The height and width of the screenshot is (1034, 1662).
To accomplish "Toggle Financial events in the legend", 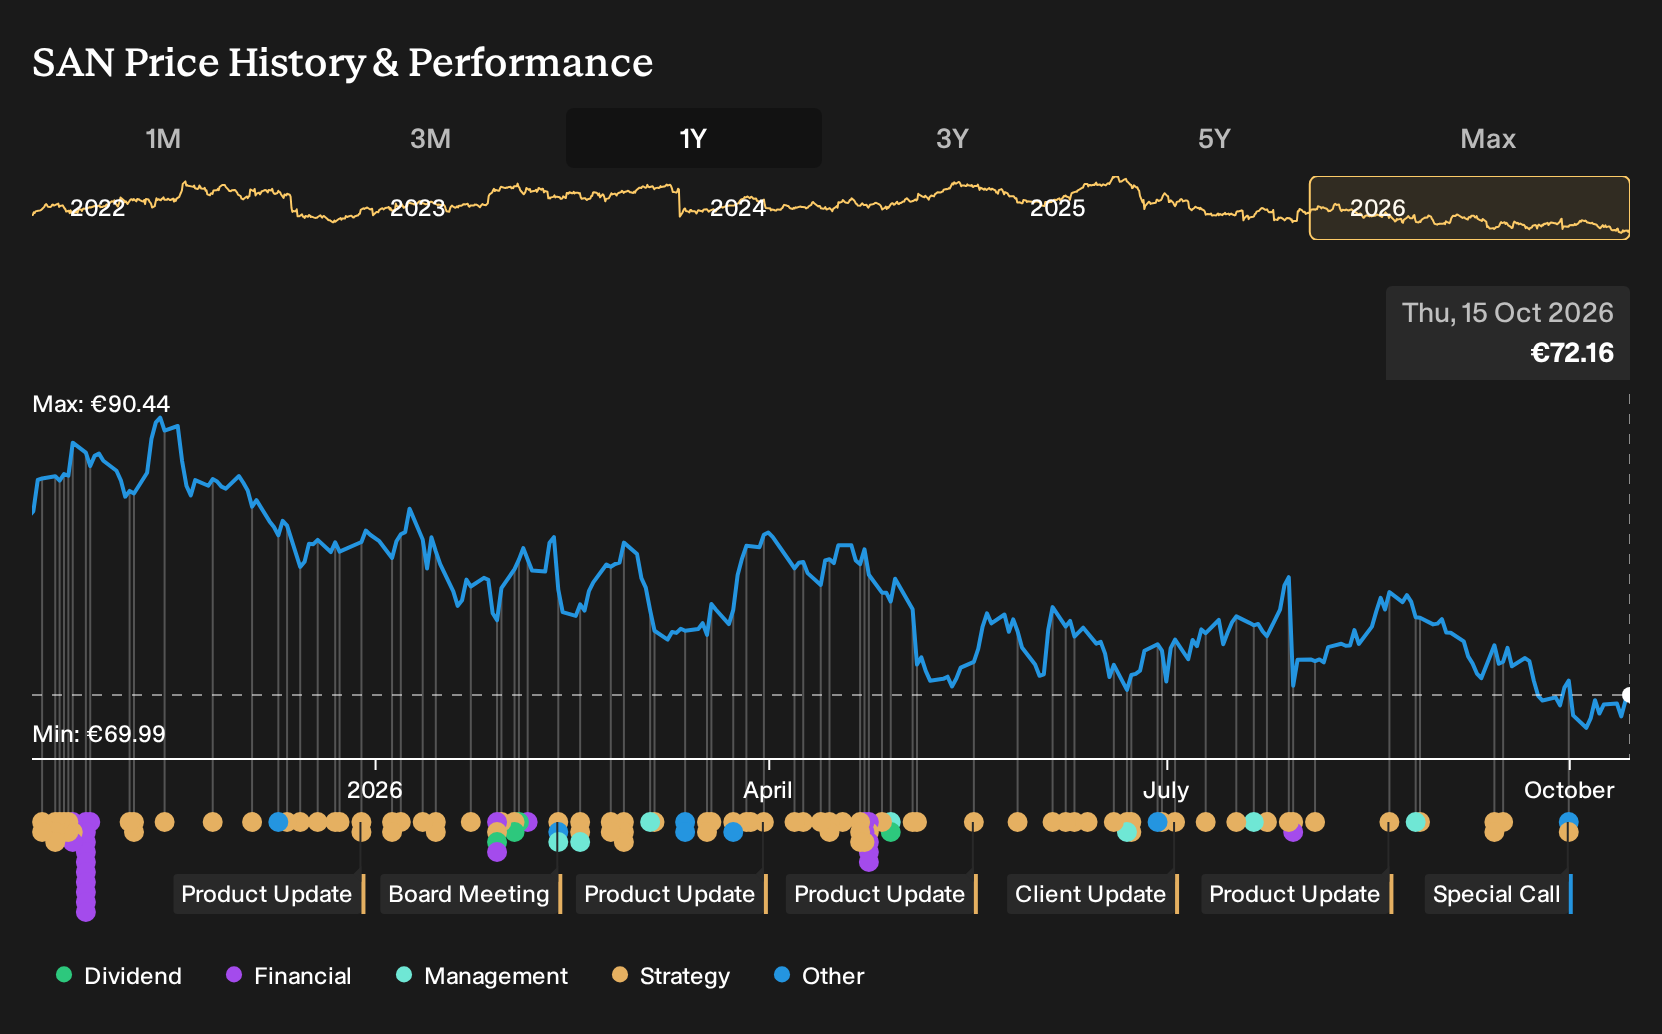I will (289, 976).
